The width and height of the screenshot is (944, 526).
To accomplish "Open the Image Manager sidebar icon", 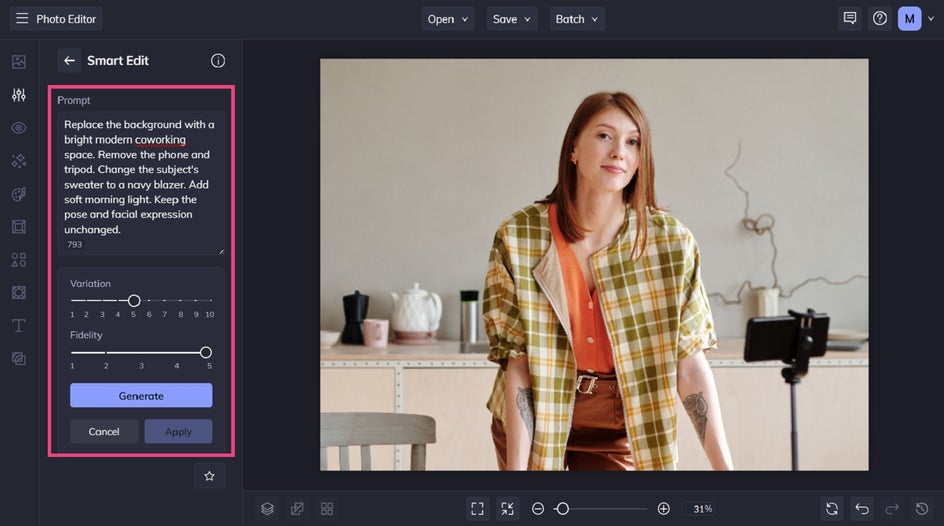I will [19, 62].
